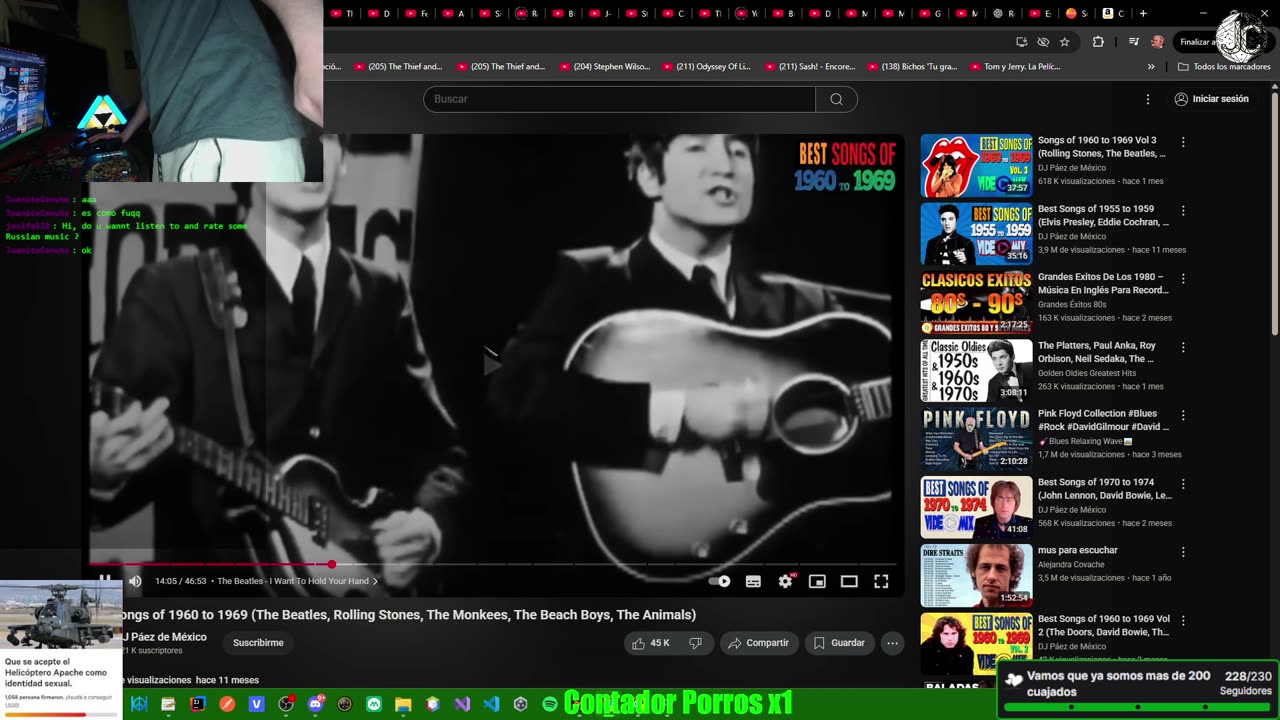The height and width of the screenshot is (720, 1280).
Task: Focus the Buscar search field
Action: (x=619, y=99)
